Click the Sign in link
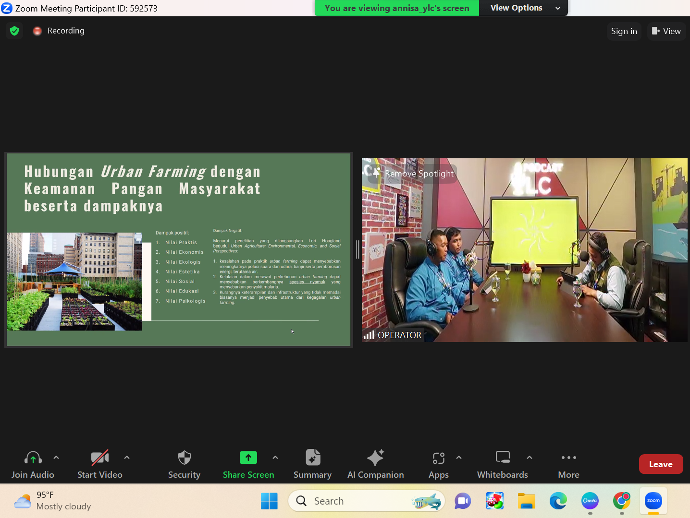690x518 pixels. (x=624, y=31)
